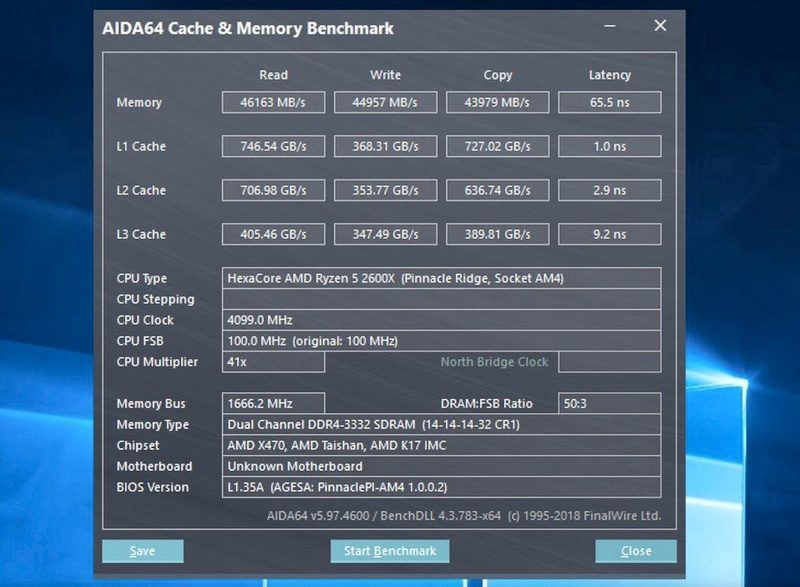Click L1 Cache Latency value 1.0 ns
Image resolution: width=800 pixels, height=587 pixels.
pos(610,146)
